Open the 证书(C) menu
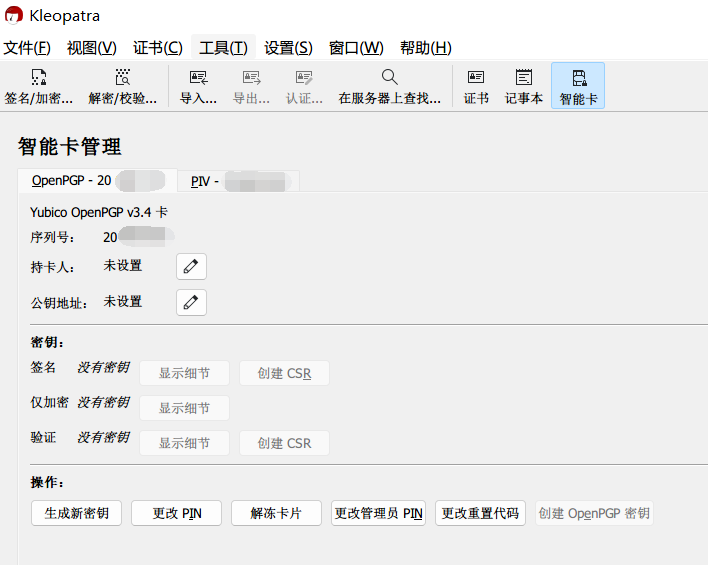 point(158,47)
